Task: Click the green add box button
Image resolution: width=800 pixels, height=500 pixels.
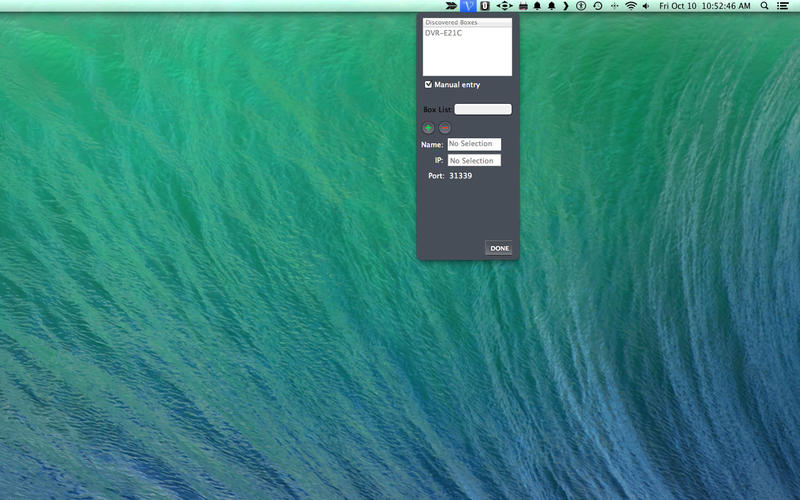Action: pos(428,128)
